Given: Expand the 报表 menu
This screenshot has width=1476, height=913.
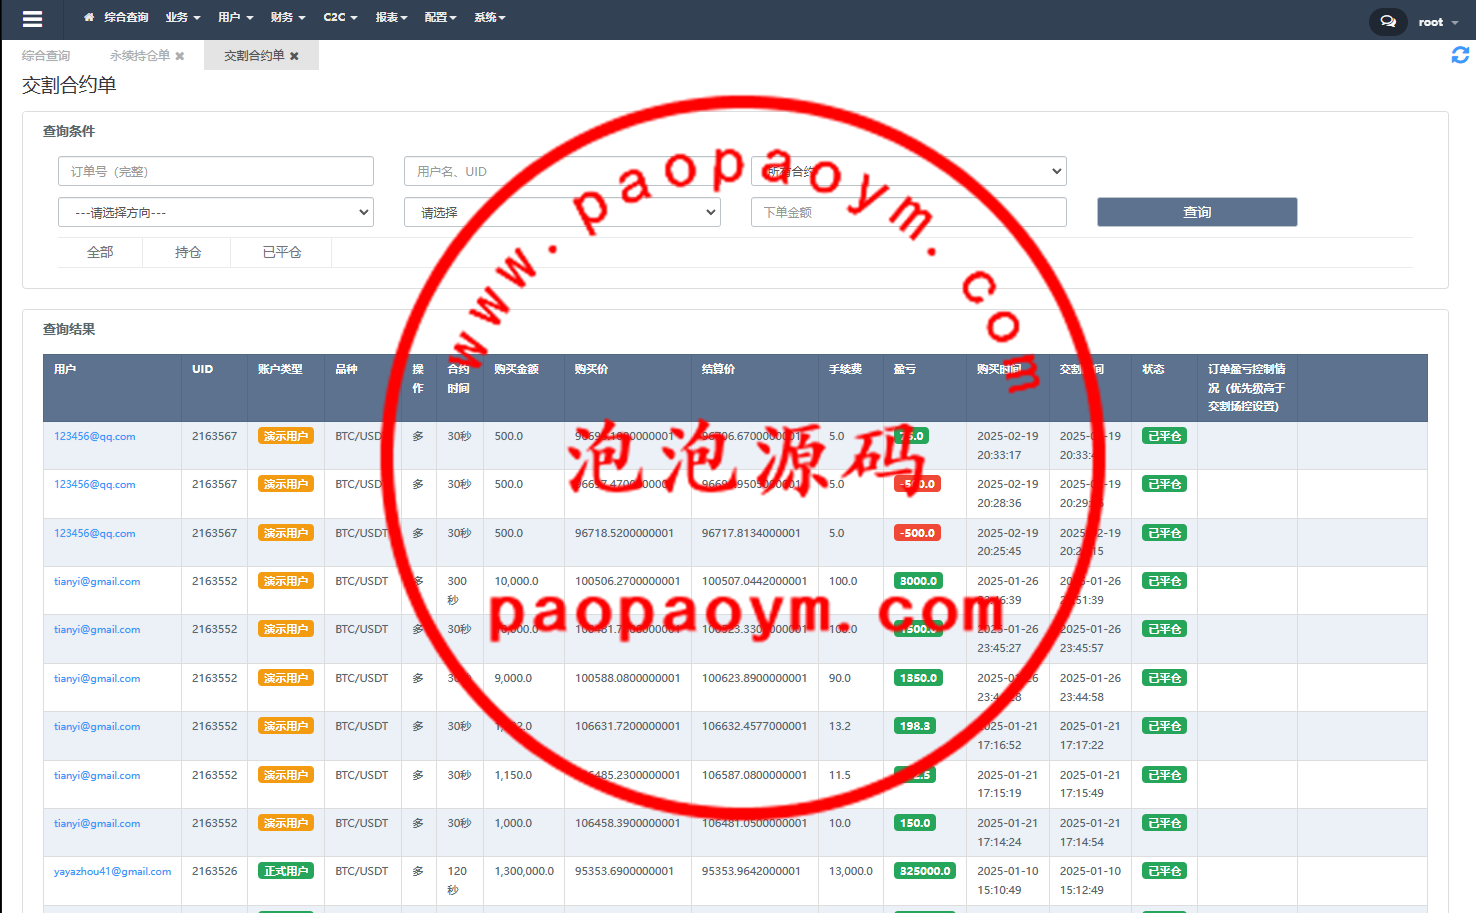Looking at the screenshot, I should point(391,17).
